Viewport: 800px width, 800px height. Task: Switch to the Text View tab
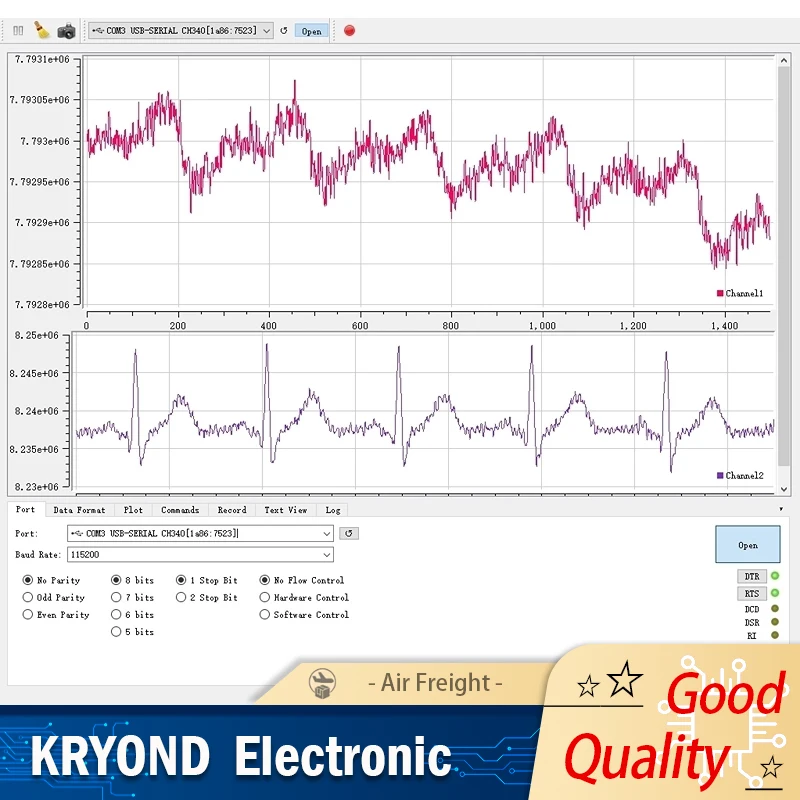(286, 510)
